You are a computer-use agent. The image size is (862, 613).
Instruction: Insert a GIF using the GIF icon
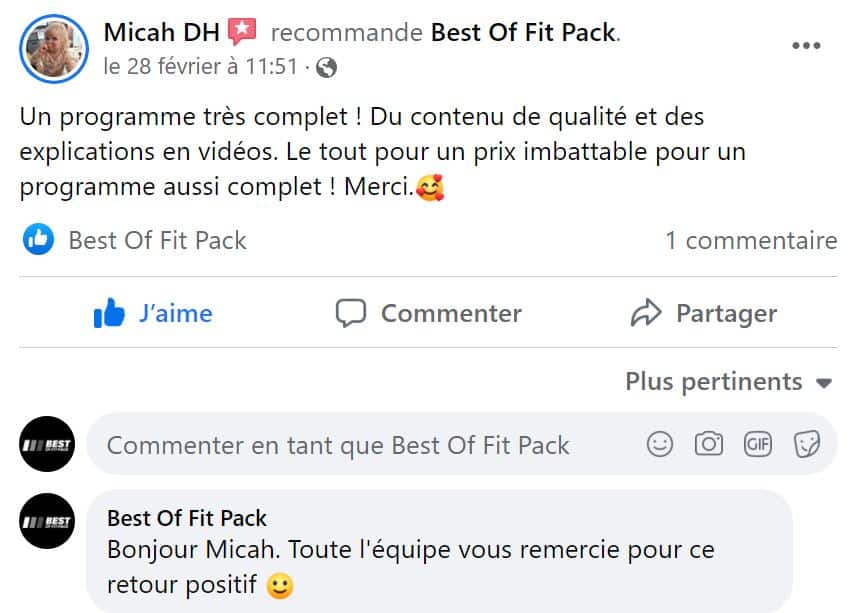point(758,444)
